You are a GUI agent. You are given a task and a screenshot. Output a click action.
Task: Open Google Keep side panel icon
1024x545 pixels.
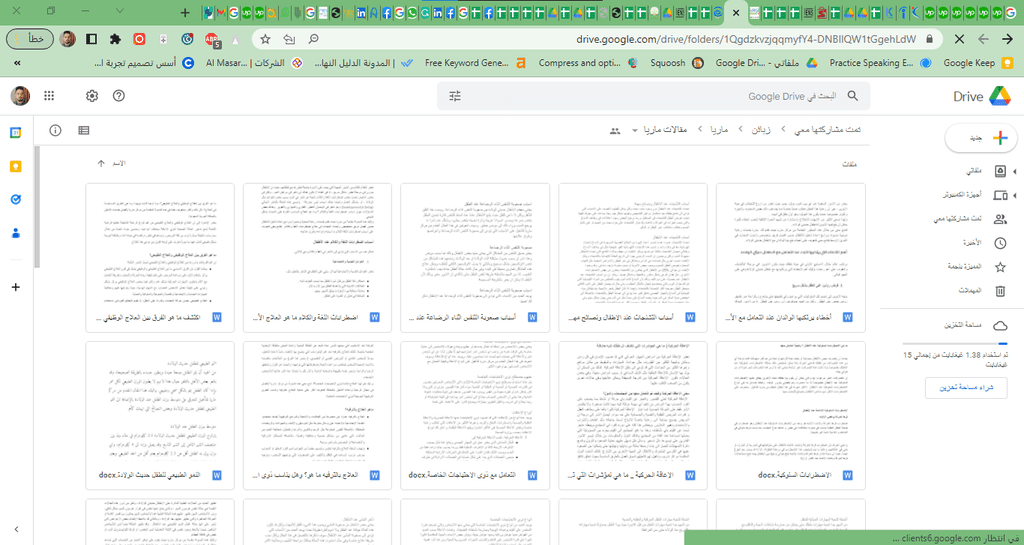(x=16, y=166)
